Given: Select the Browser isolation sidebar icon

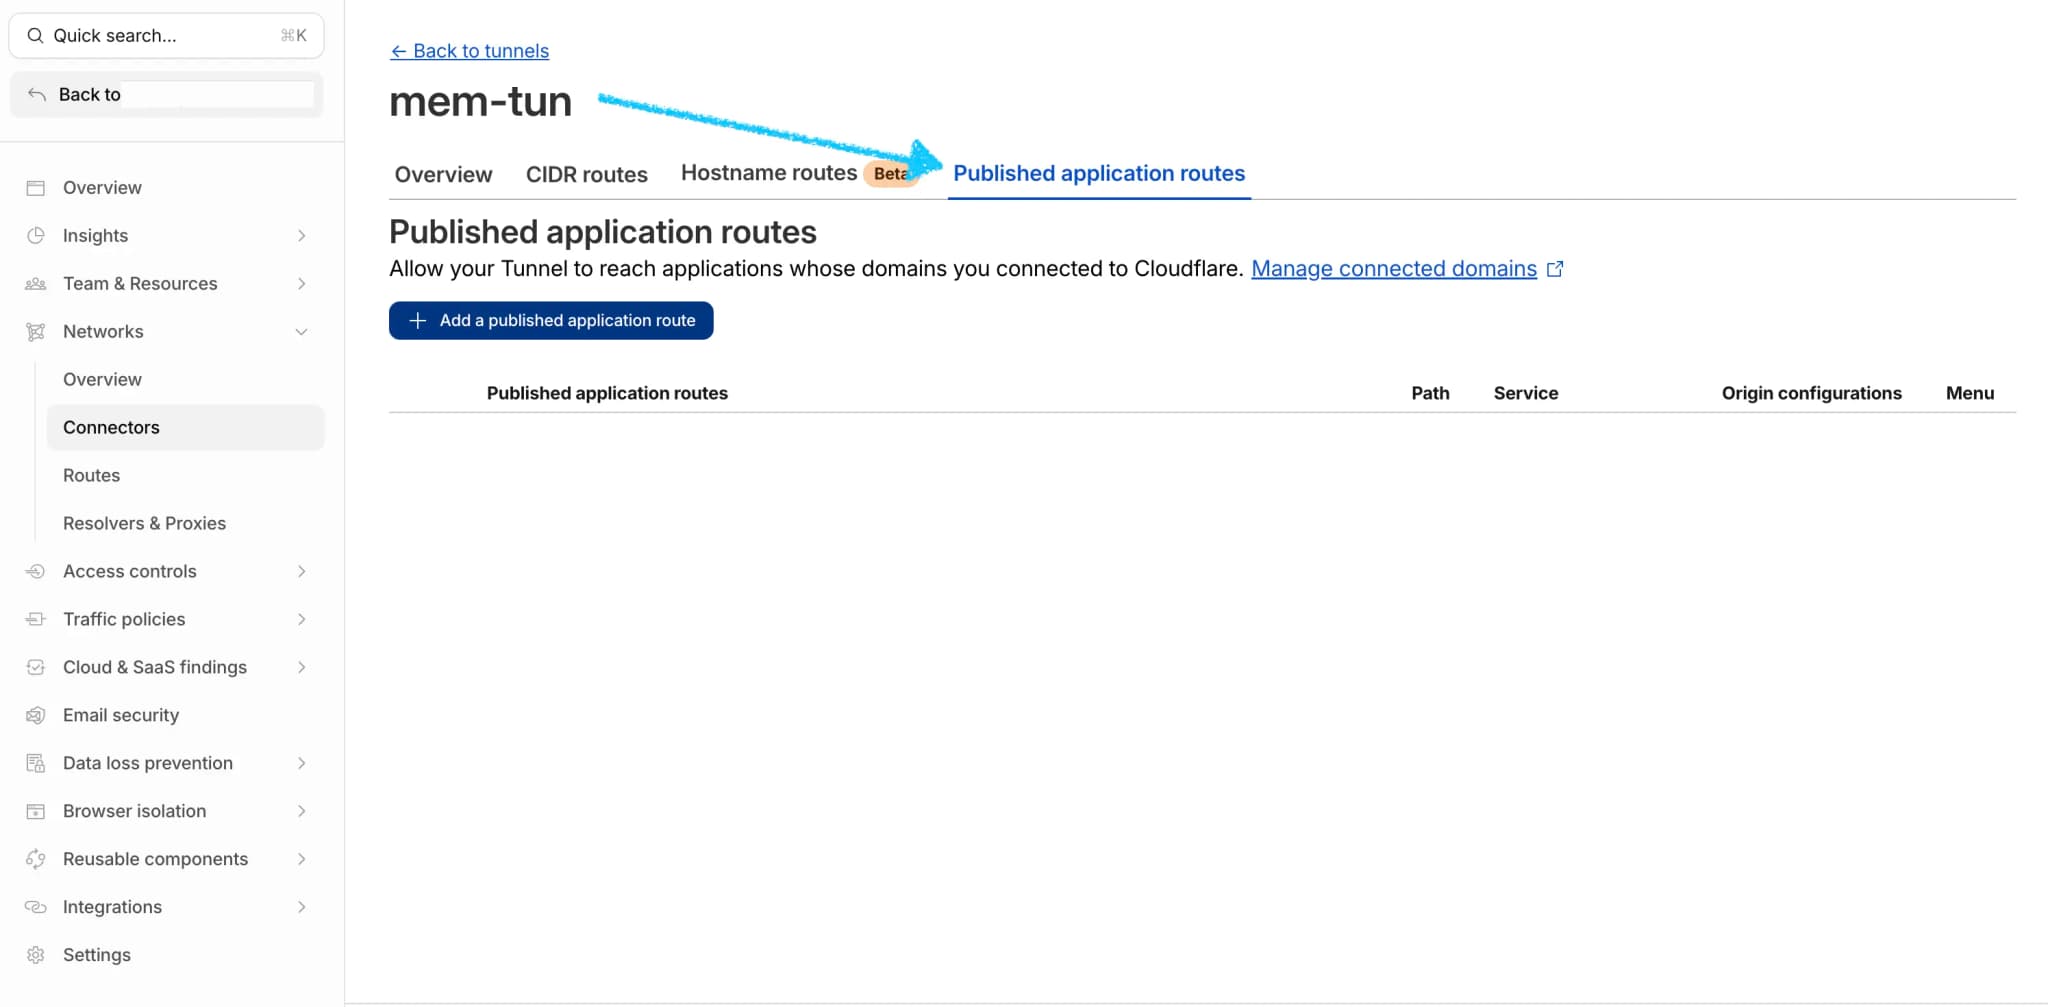Looking at the screenshot, I should tap(36, 810).
